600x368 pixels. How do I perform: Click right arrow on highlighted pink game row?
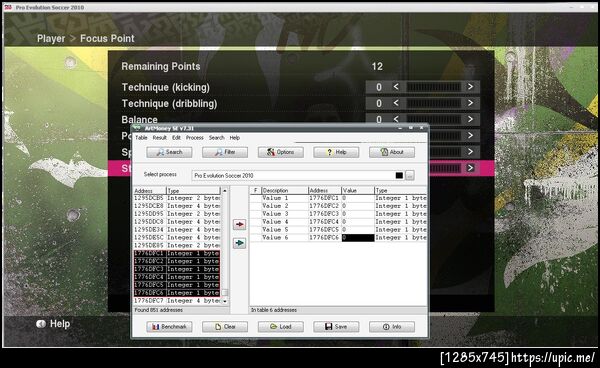point(470,168)
